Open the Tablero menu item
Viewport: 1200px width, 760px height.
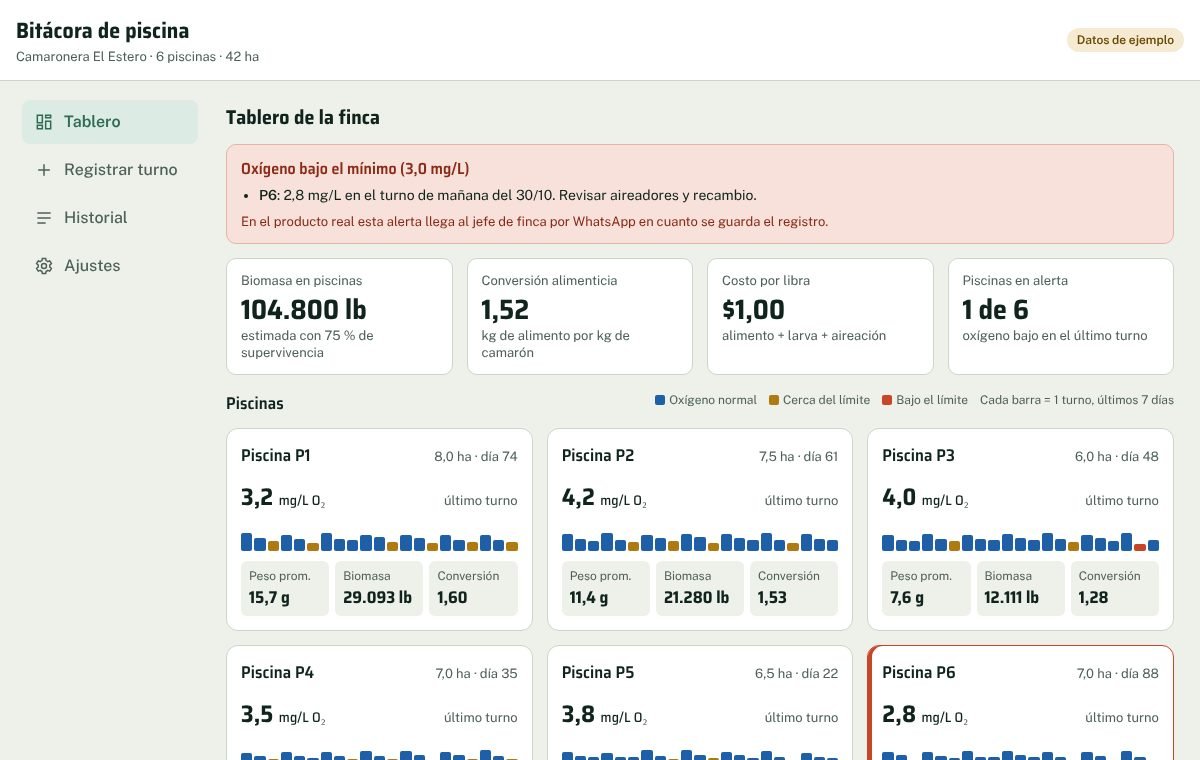pyautogui.click(x=110, y=122)
